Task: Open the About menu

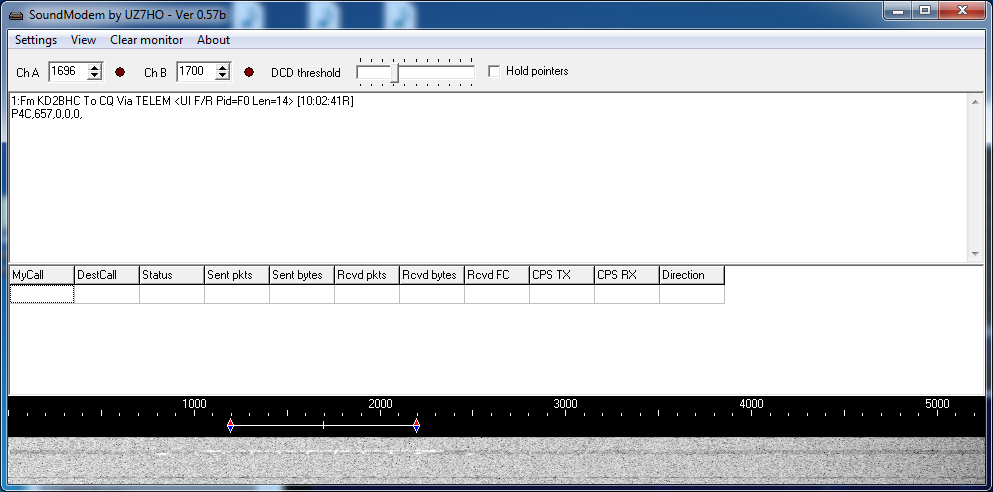Action: (x=213, y=40)
